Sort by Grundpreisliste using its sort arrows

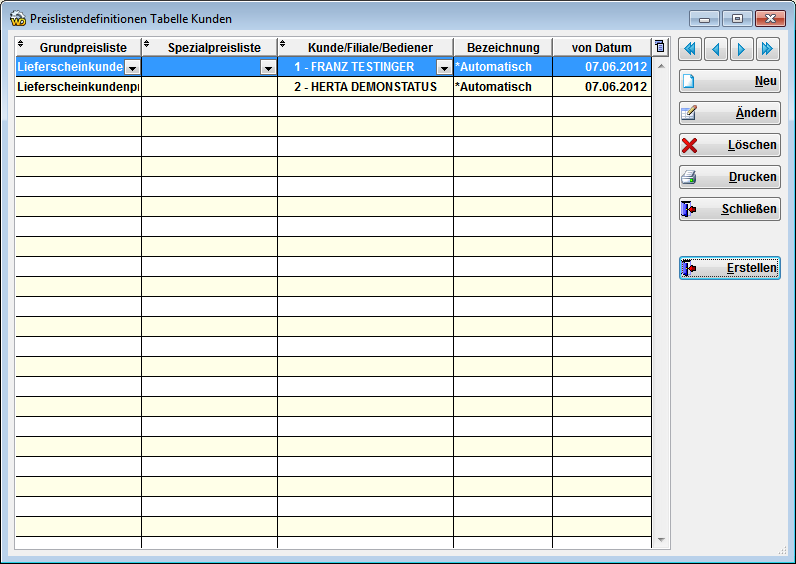(x=20, y=44)
